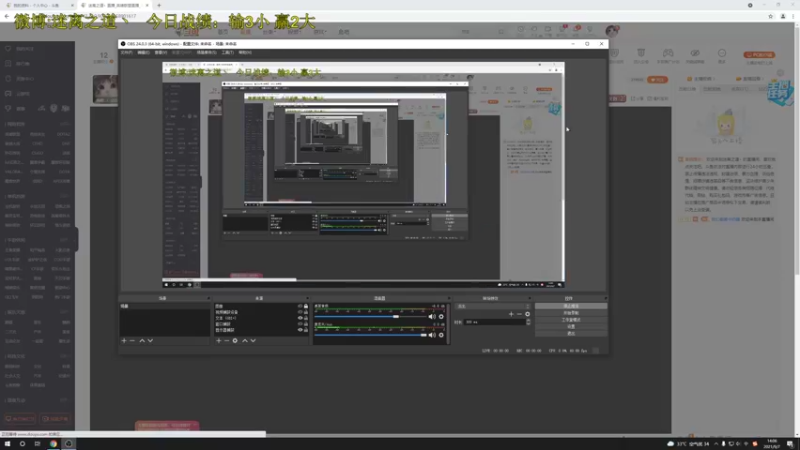Move the scene up with the Scenes up arrow
Screen dimensions: 800x450
point(142,340)
